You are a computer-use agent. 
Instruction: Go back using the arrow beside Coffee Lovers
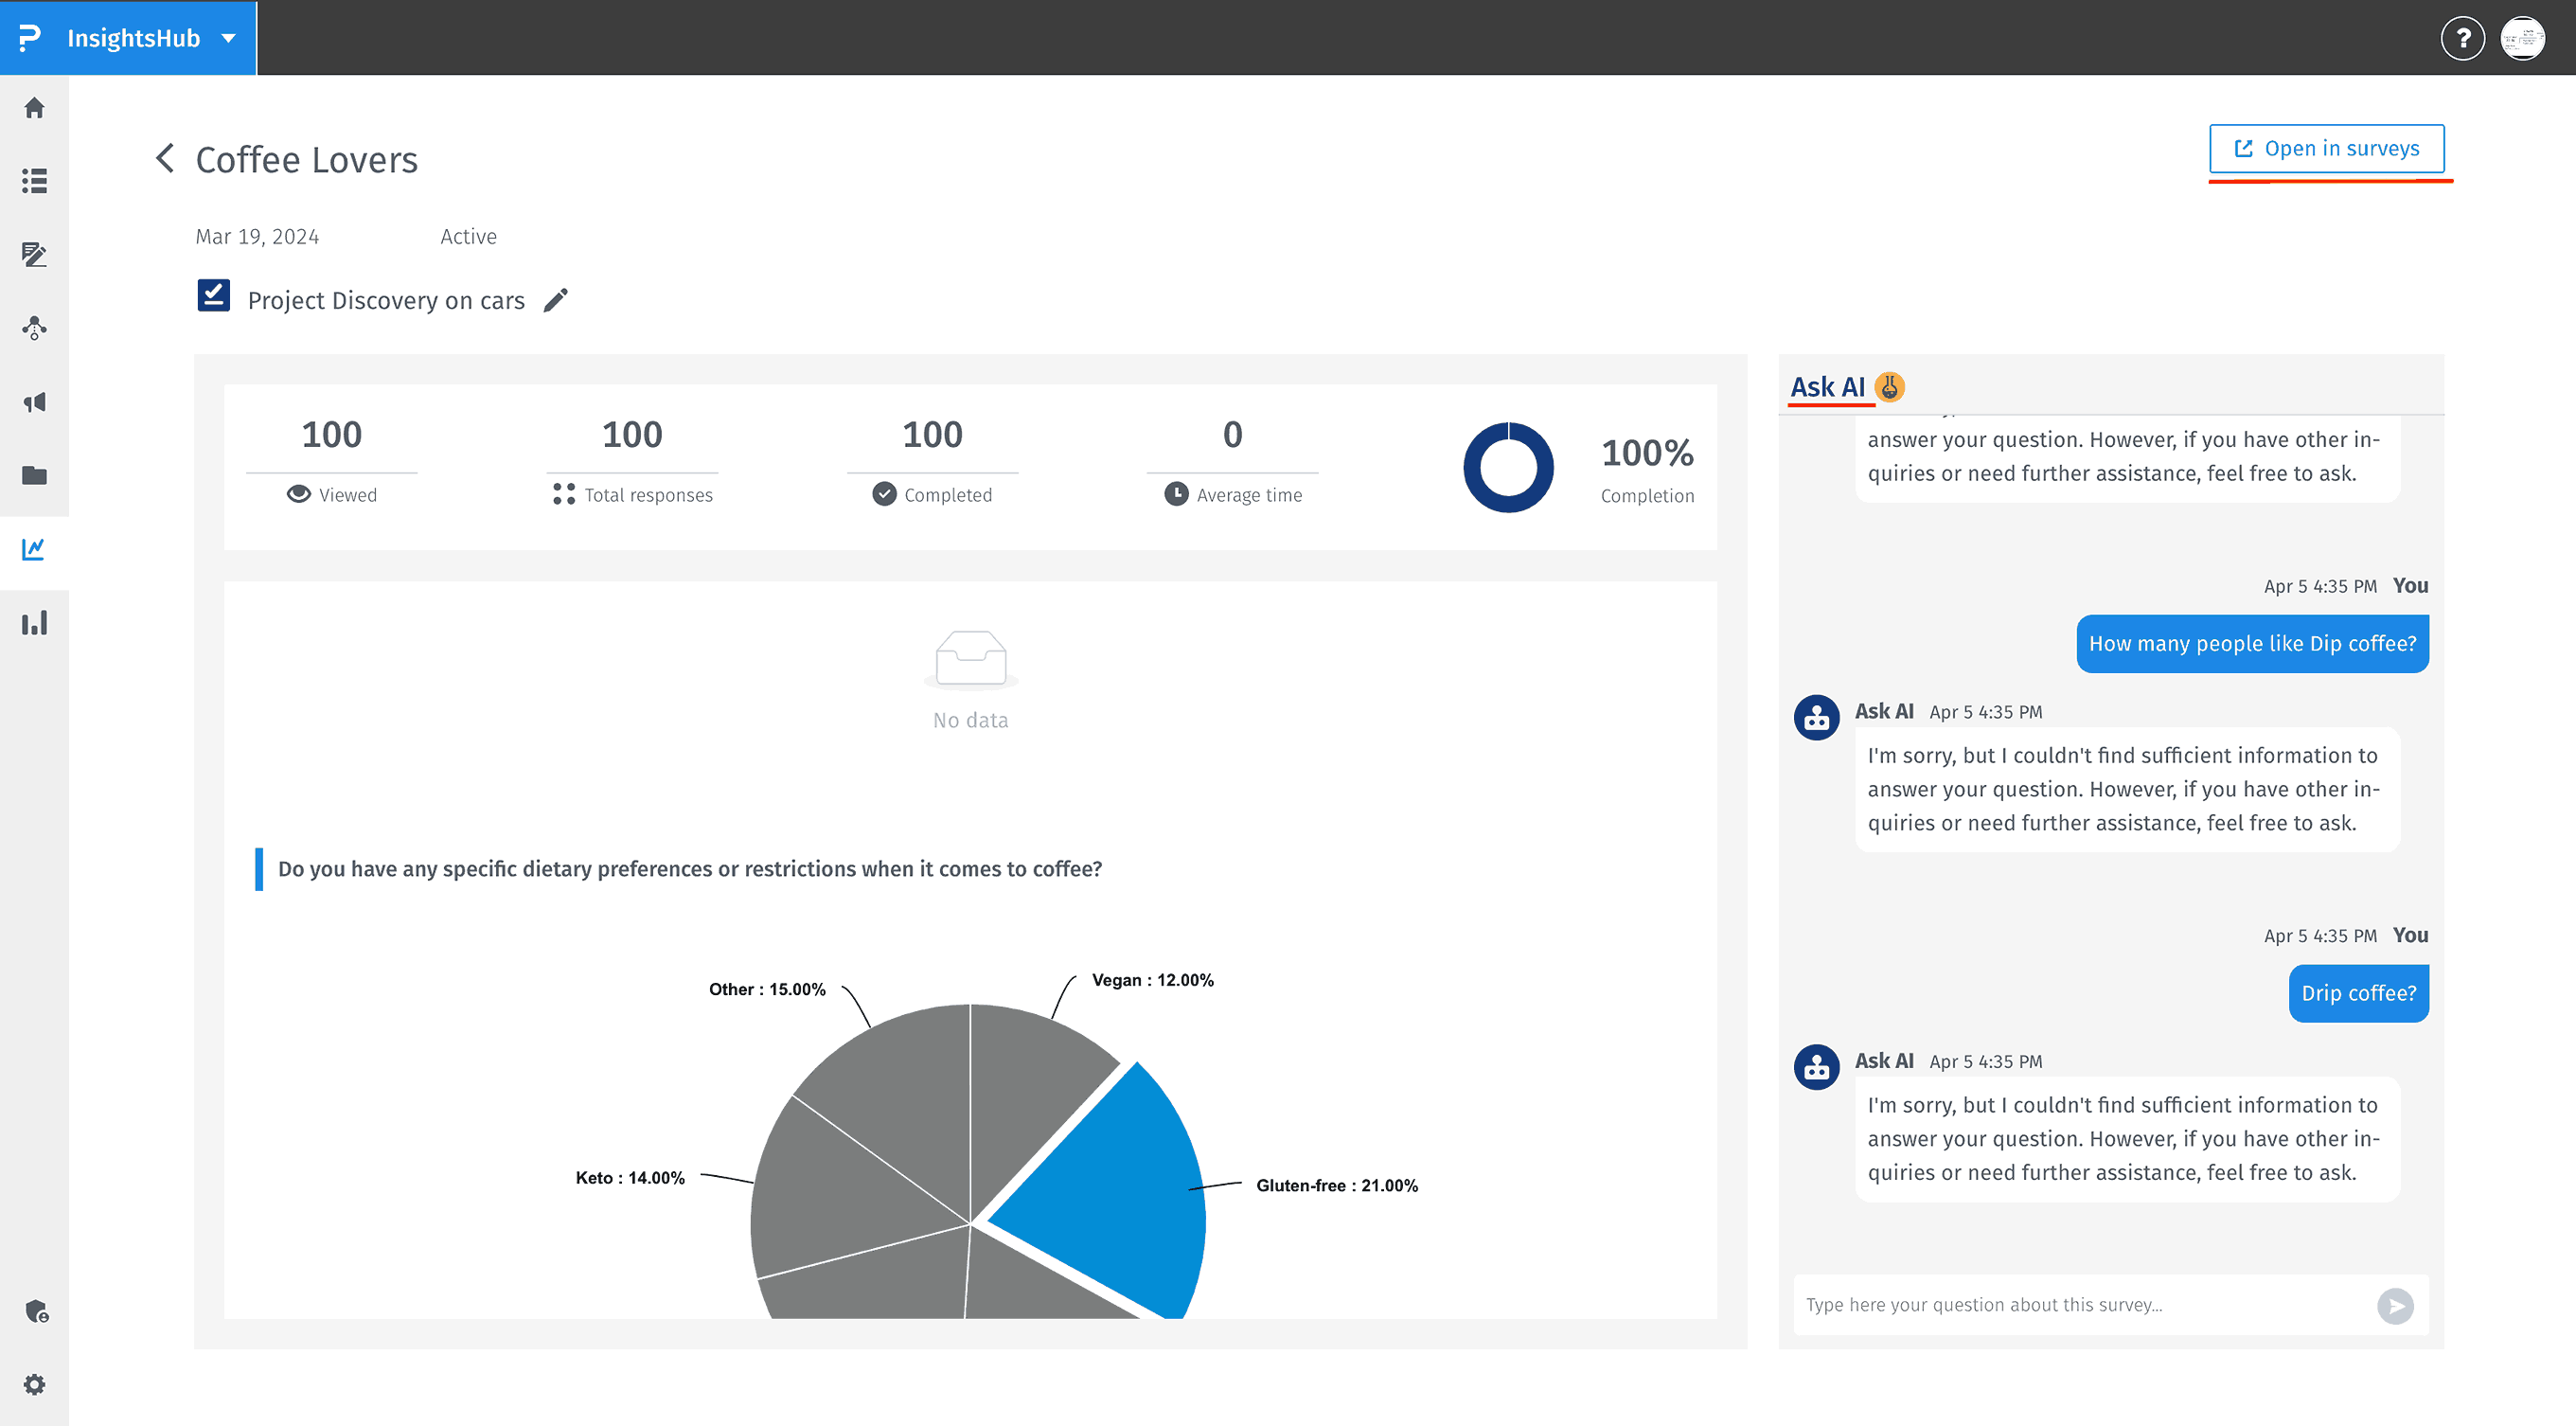point(165,159)
